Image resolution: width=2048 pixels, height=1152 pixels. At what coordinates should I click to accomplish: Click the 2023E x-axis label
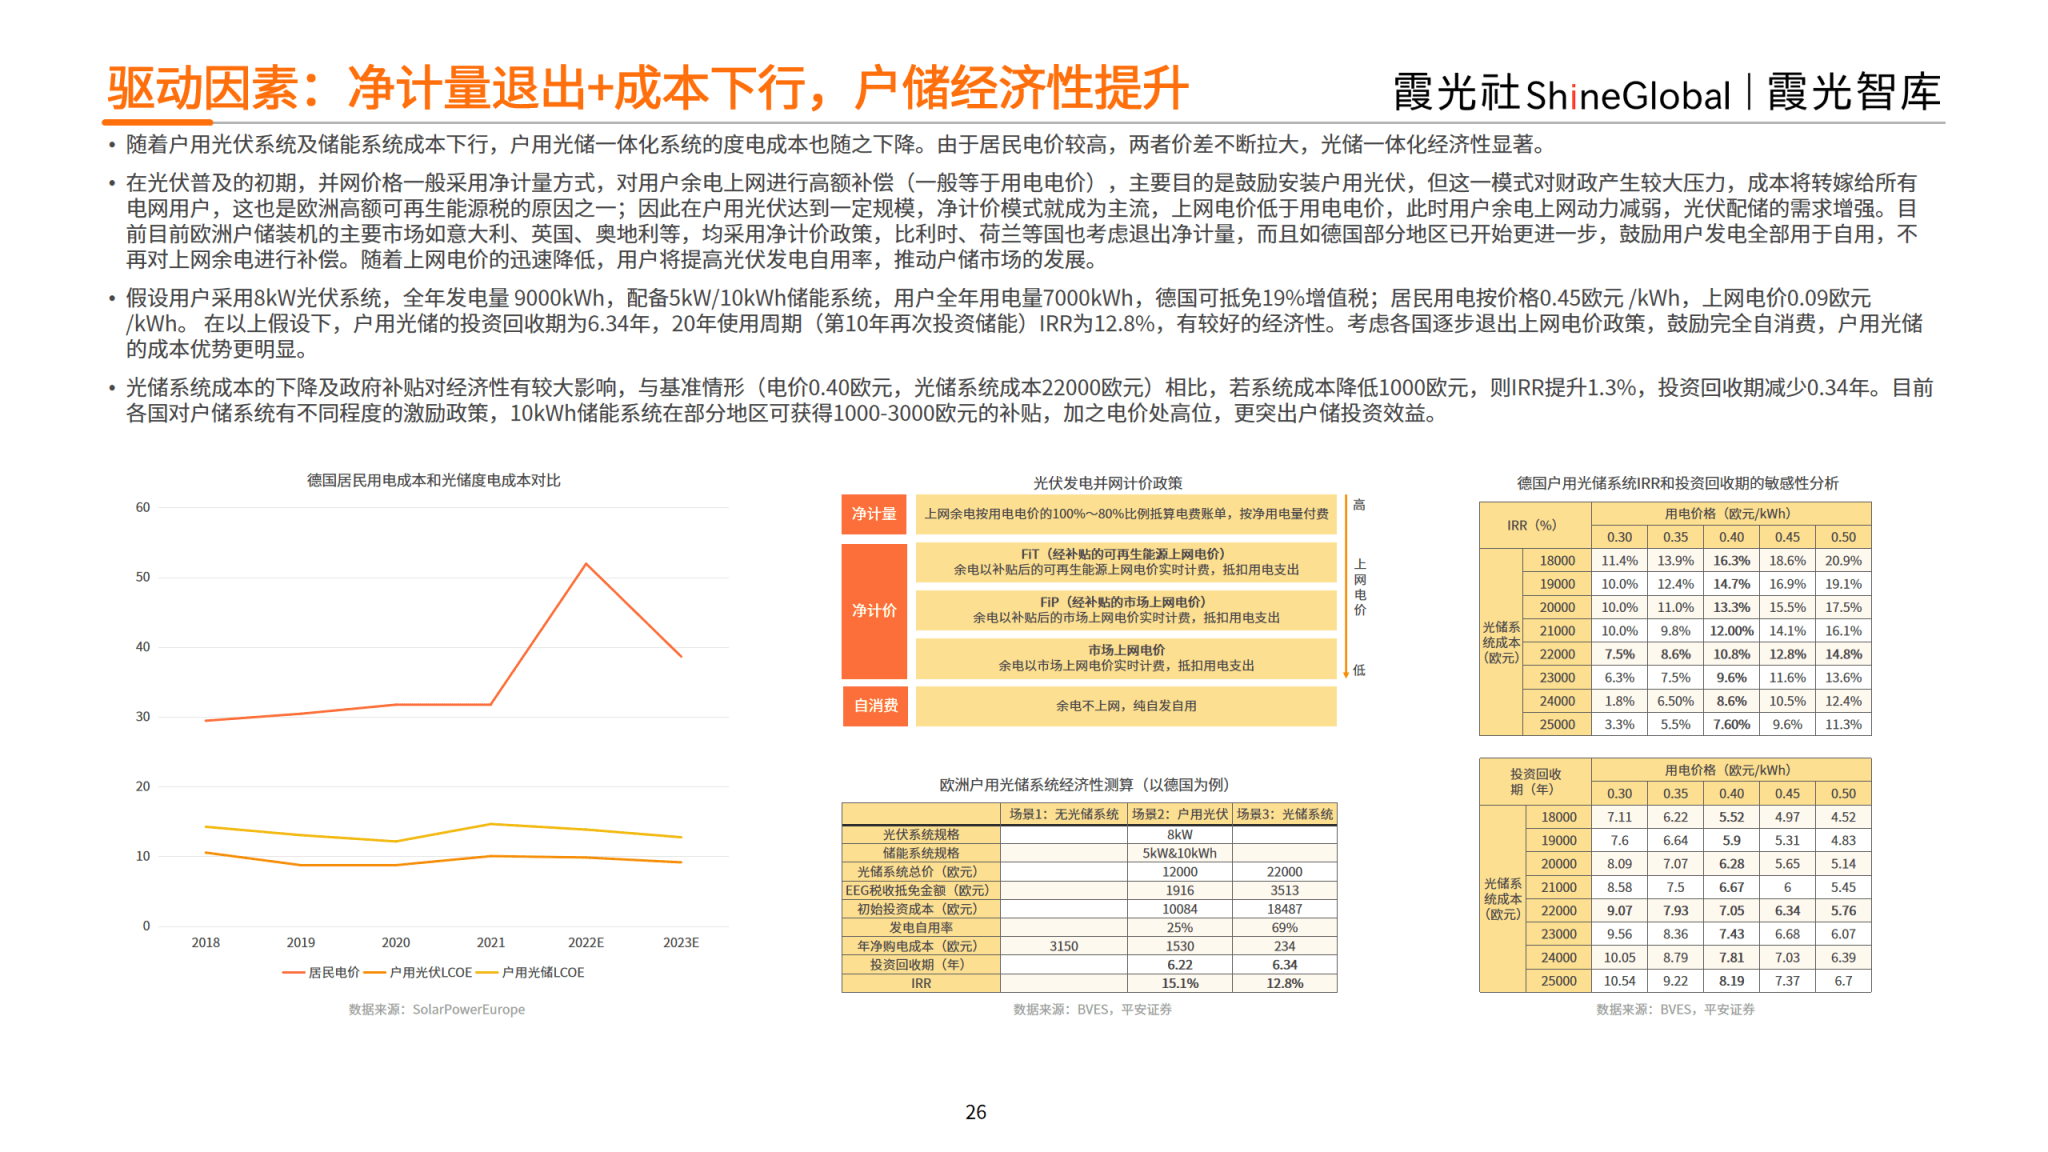pos(681,943)
